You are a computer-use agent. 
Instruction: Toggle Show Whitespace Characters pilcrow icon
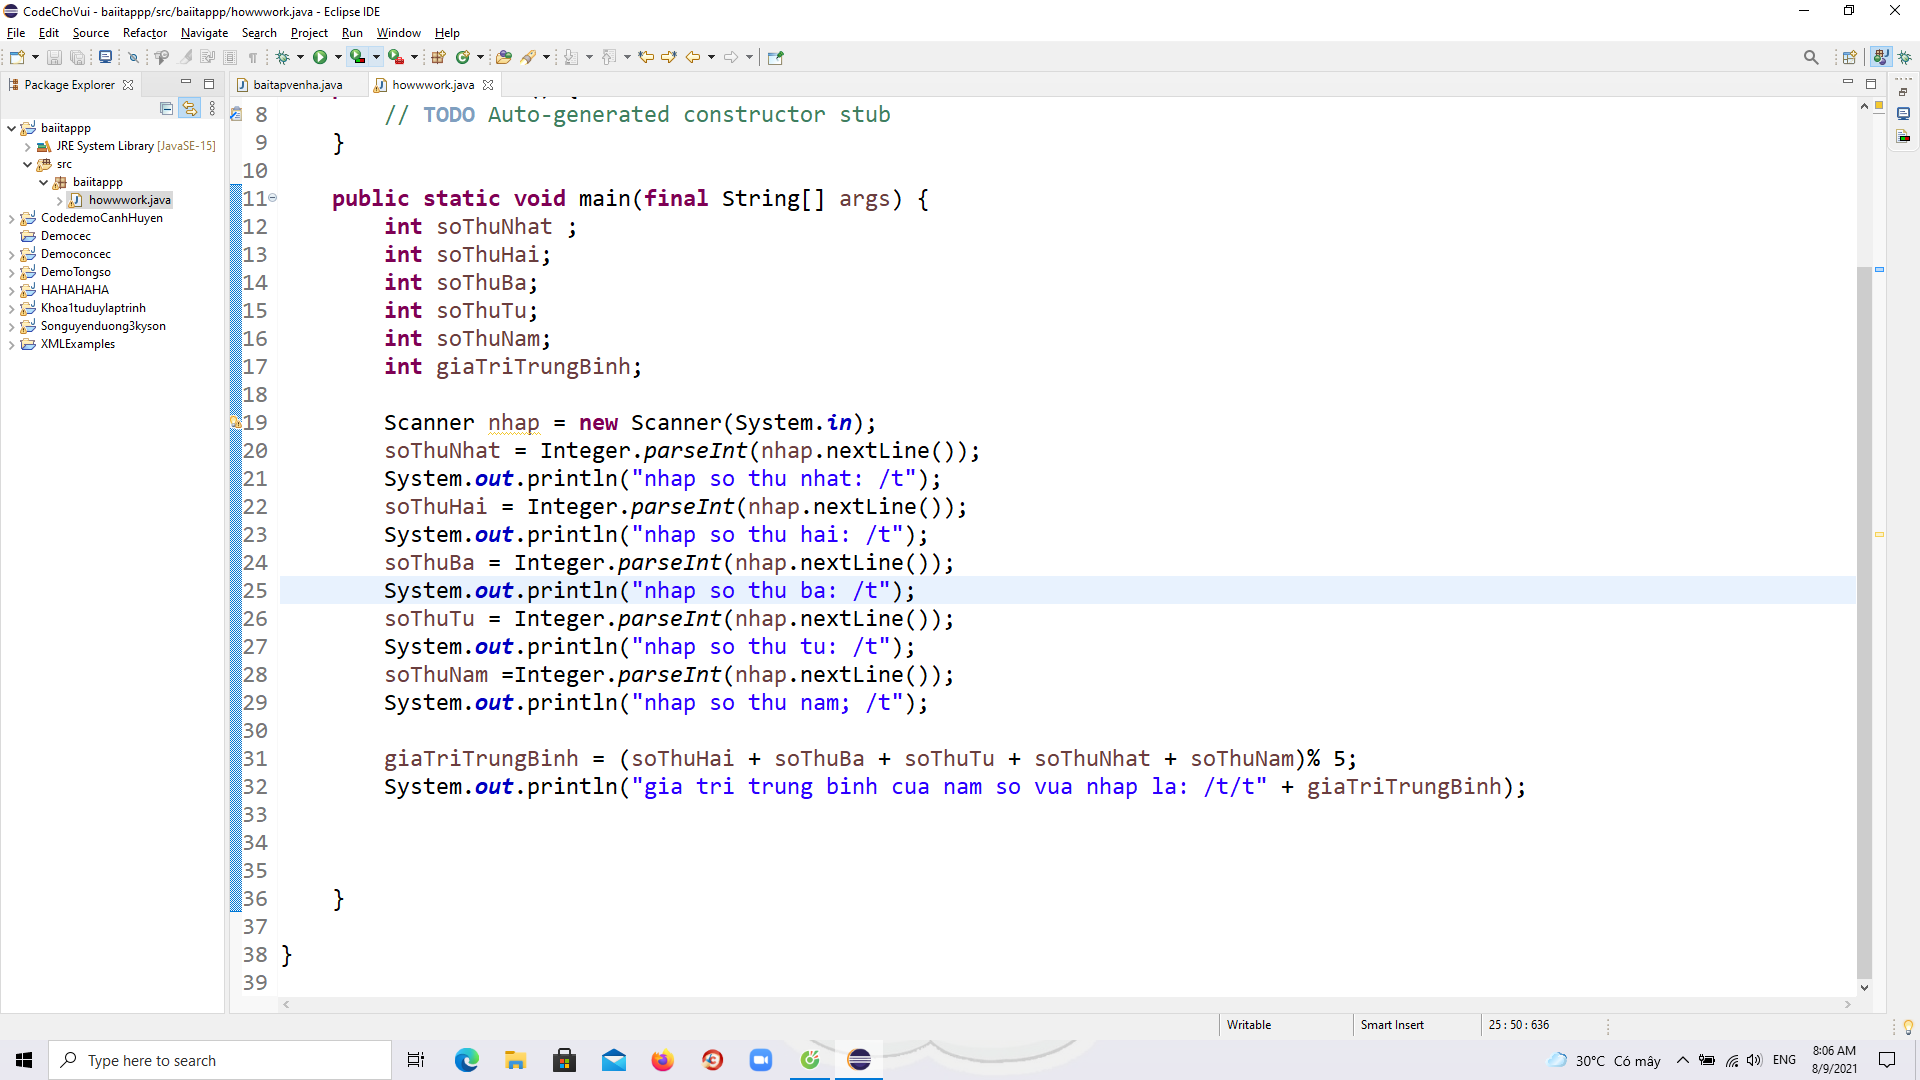[253, 57]
